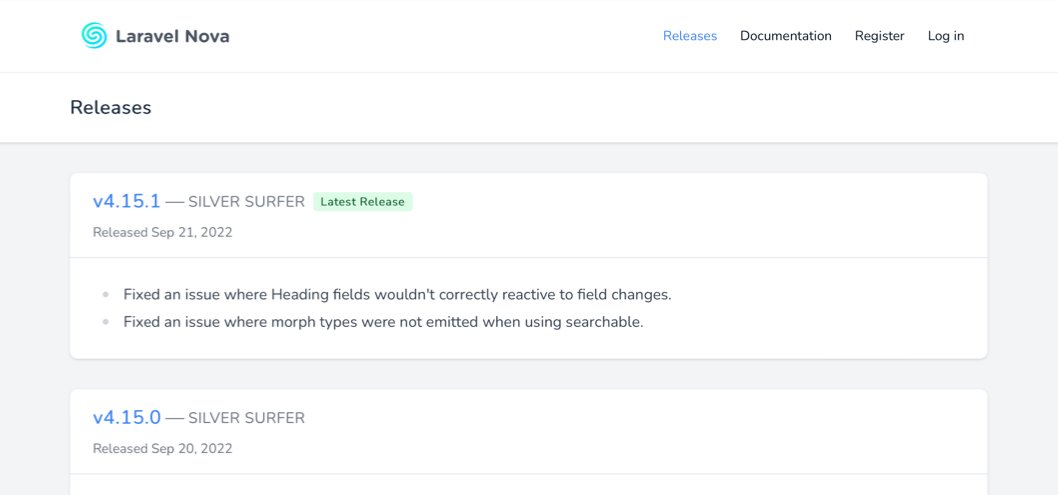Click the Latest Release badge

[x=363, y=202]
